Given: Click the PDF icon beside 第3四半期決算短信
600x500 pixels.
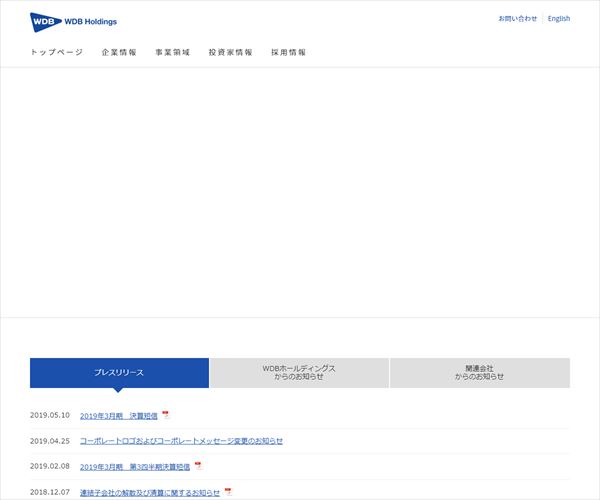Looking at the screenshot, I should tap(198, 466).
